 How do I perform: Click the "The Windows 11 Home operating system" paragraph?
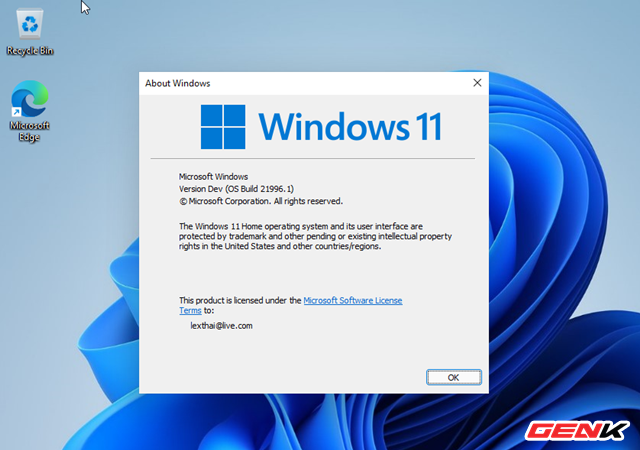click(x=315, y=236)
